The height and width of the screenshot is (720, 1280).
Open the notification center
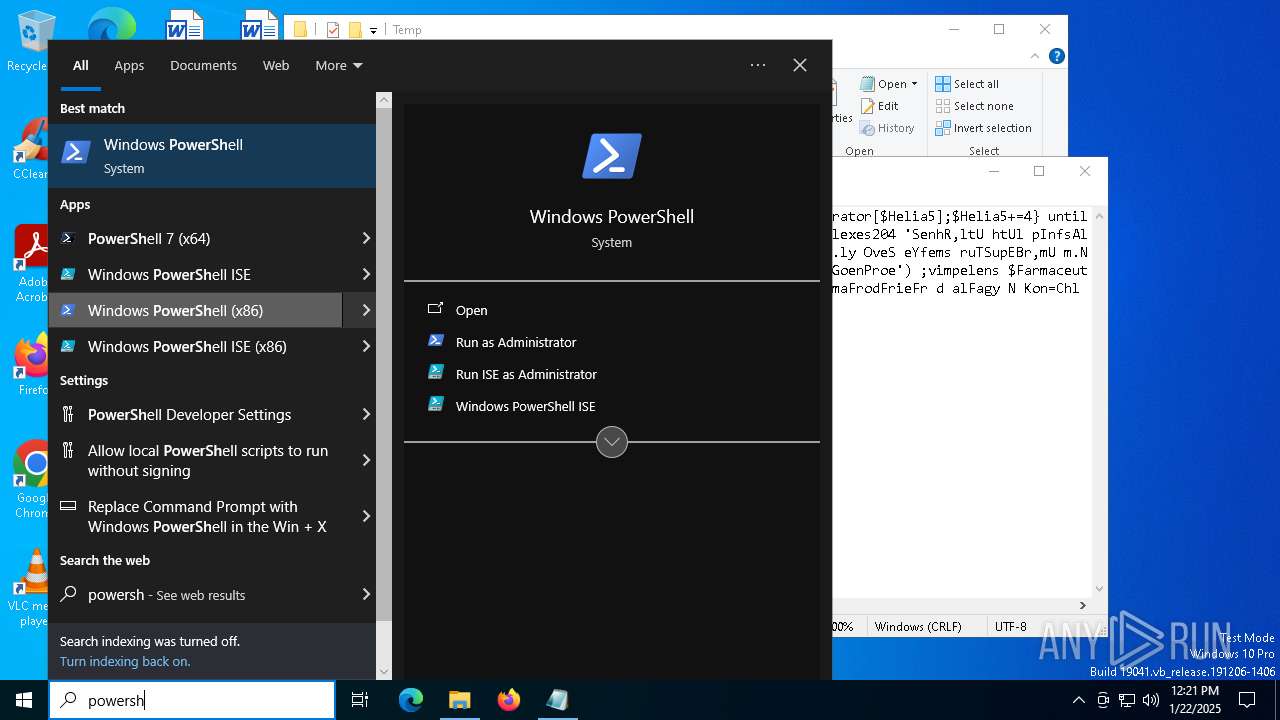(1247, 700)
